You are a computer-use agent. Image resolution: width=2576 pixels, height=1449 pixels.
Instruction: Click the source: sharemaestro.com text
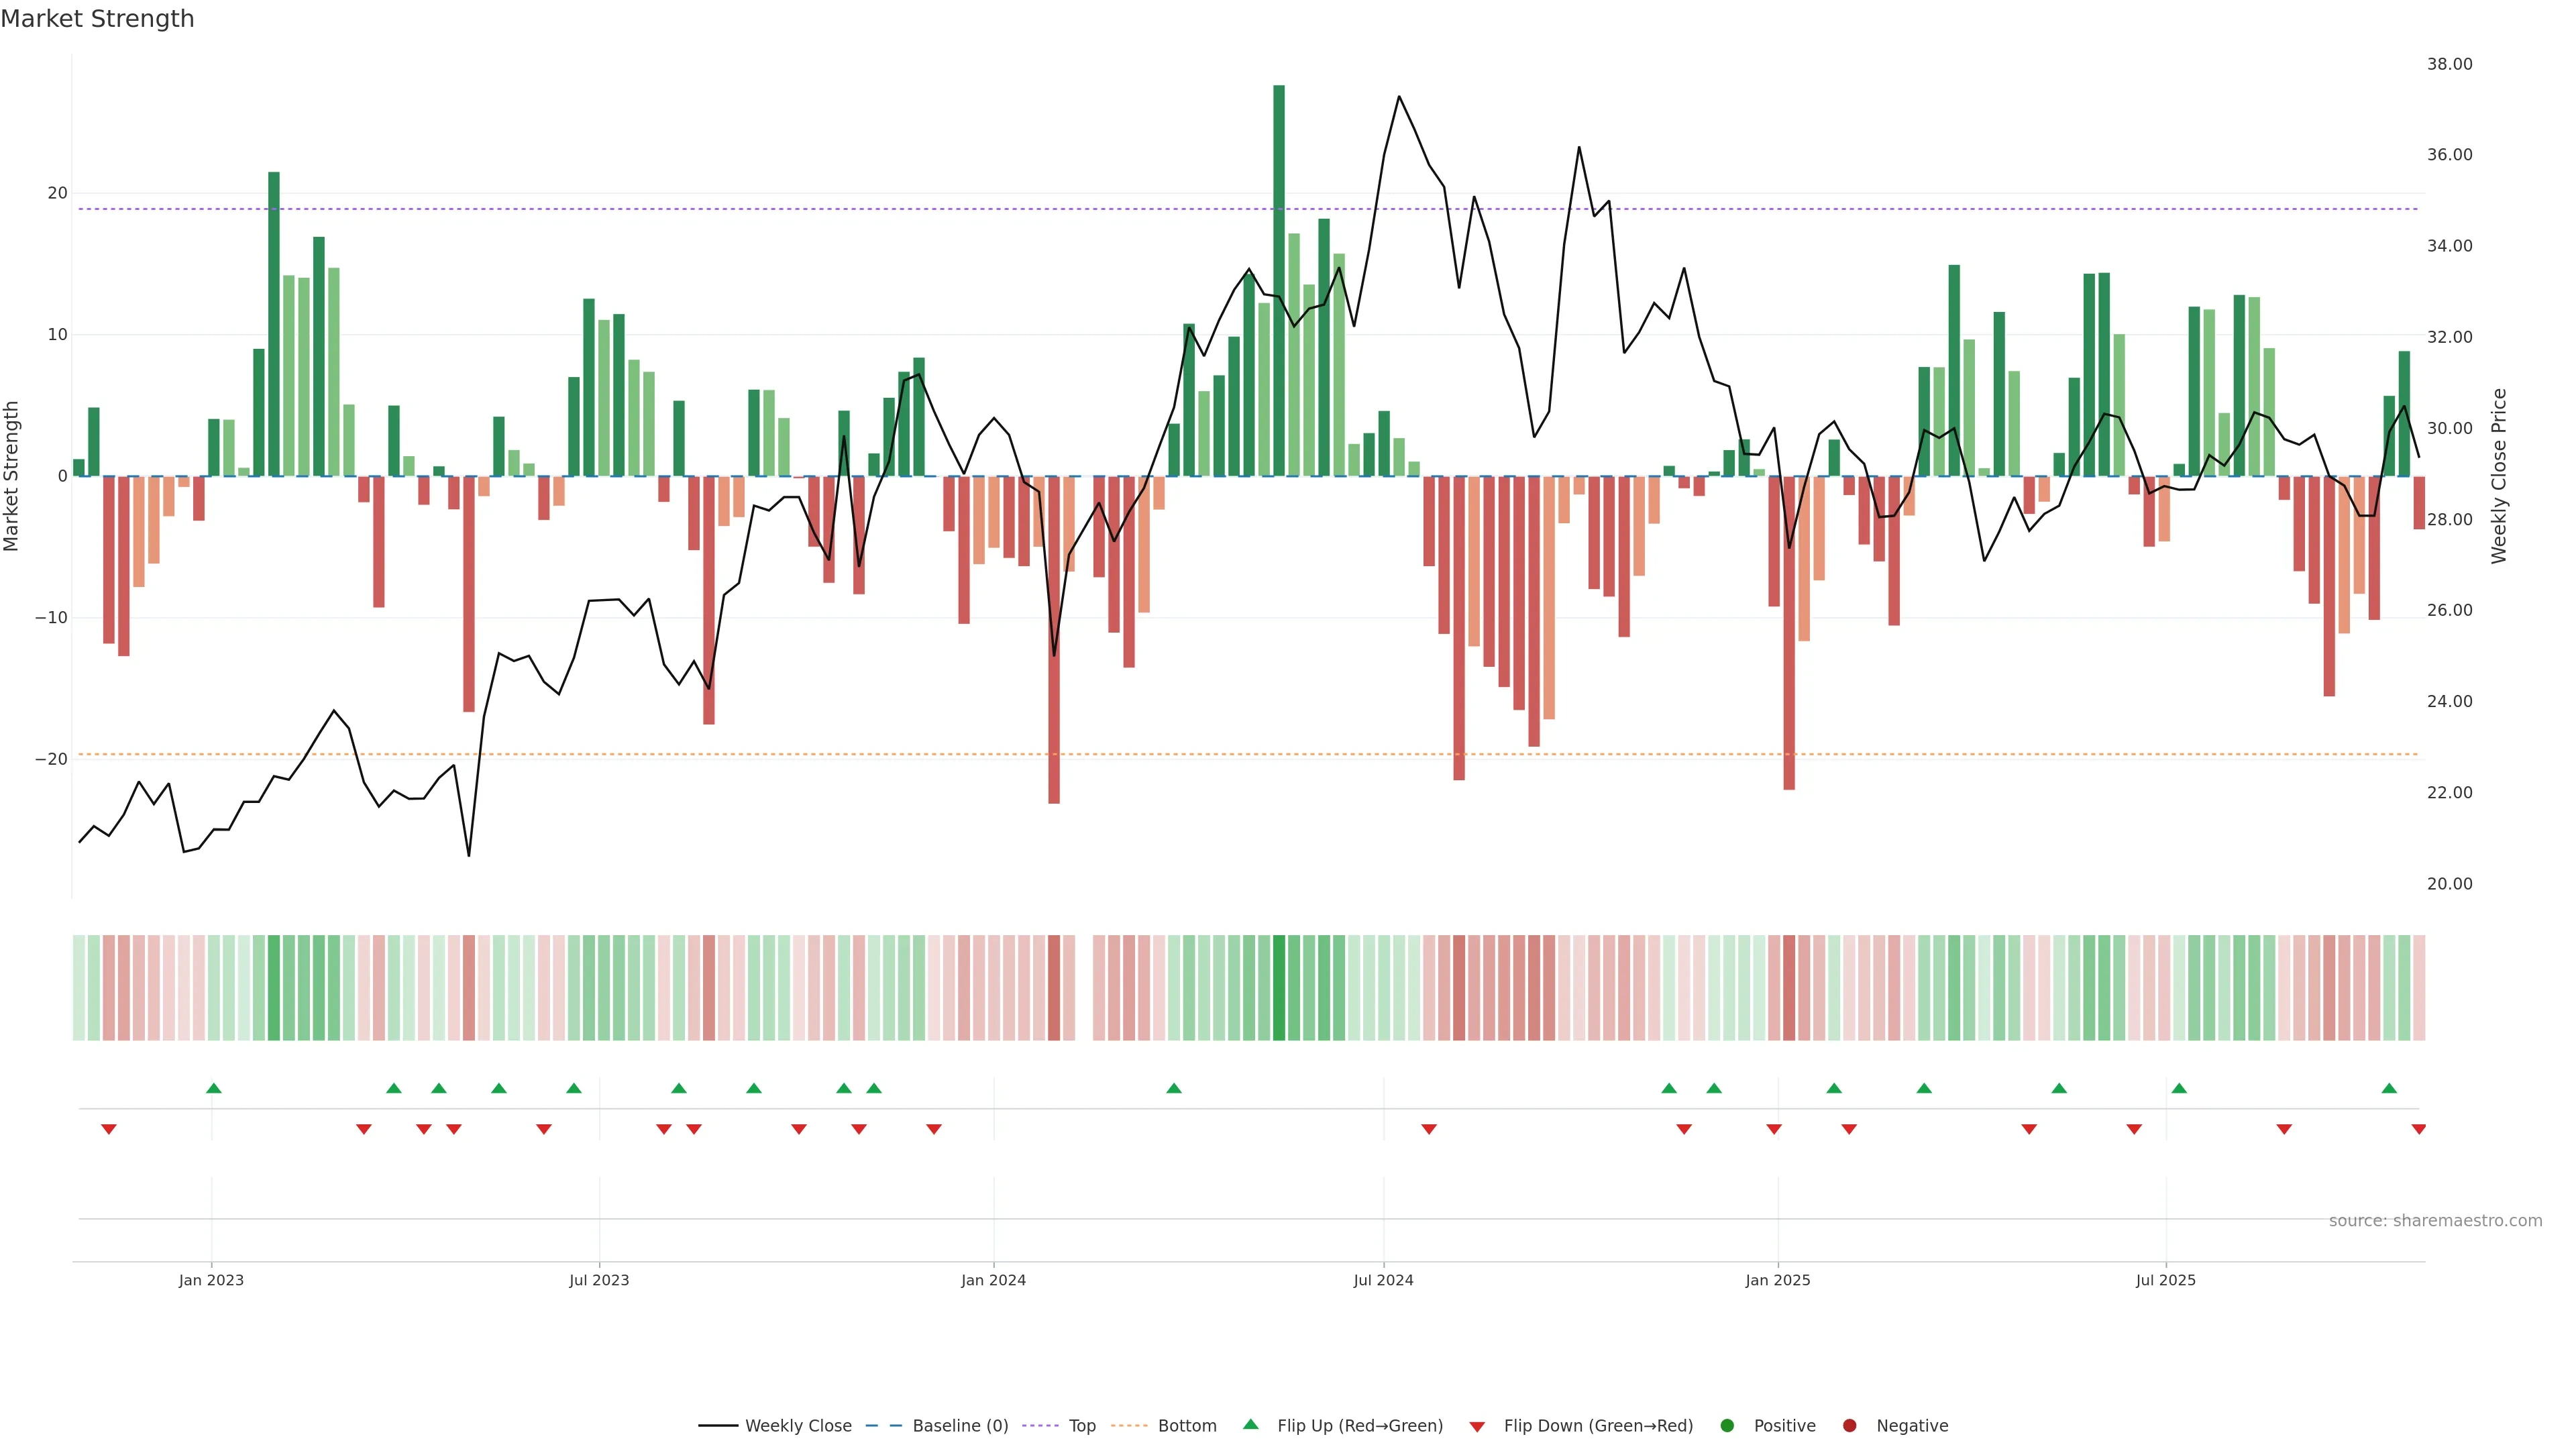2435,1221
